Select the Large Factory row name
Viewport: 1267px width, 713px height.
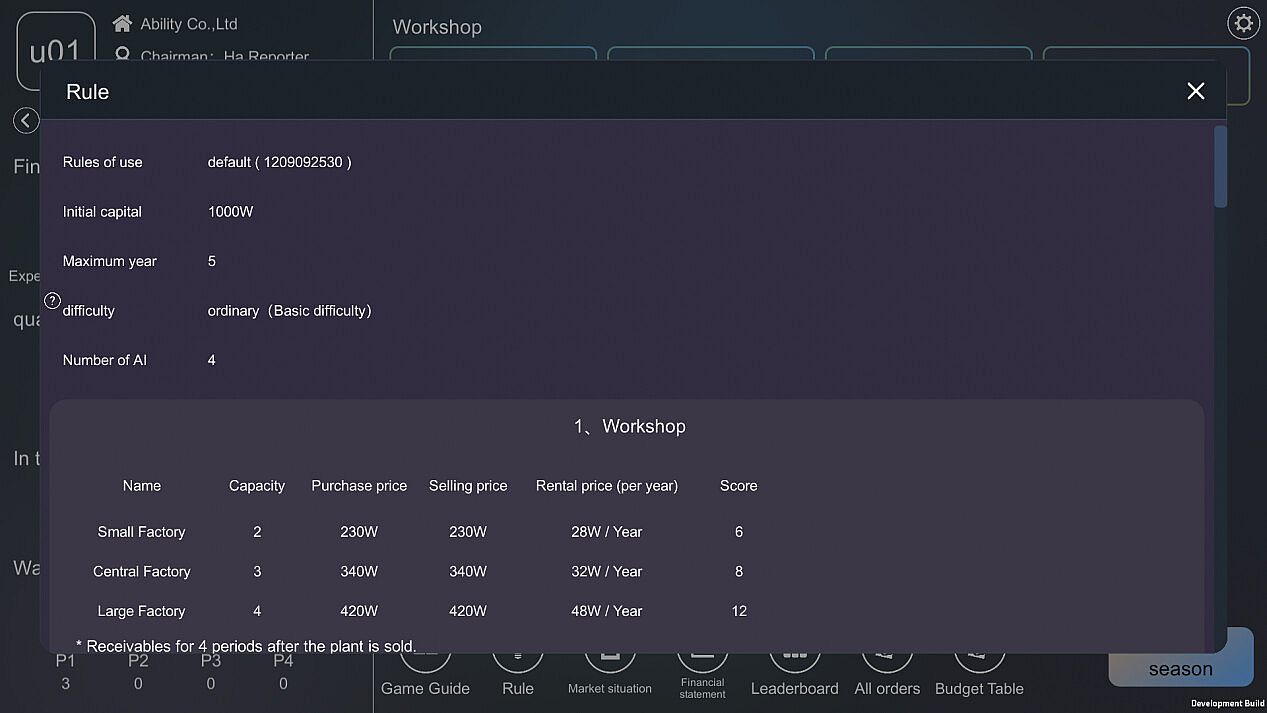141,611
